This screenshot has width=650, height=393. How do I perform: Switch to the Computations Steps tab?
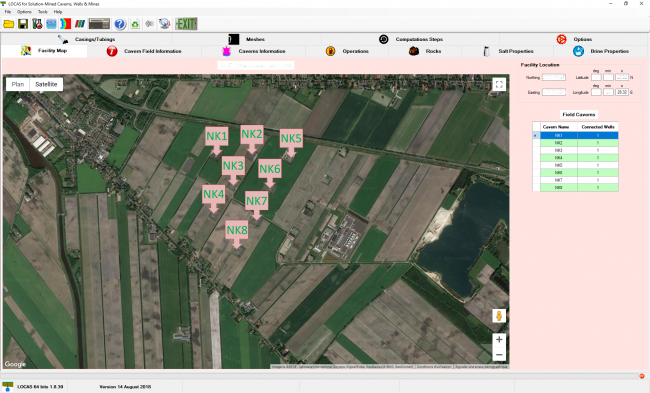click(410, 39)
